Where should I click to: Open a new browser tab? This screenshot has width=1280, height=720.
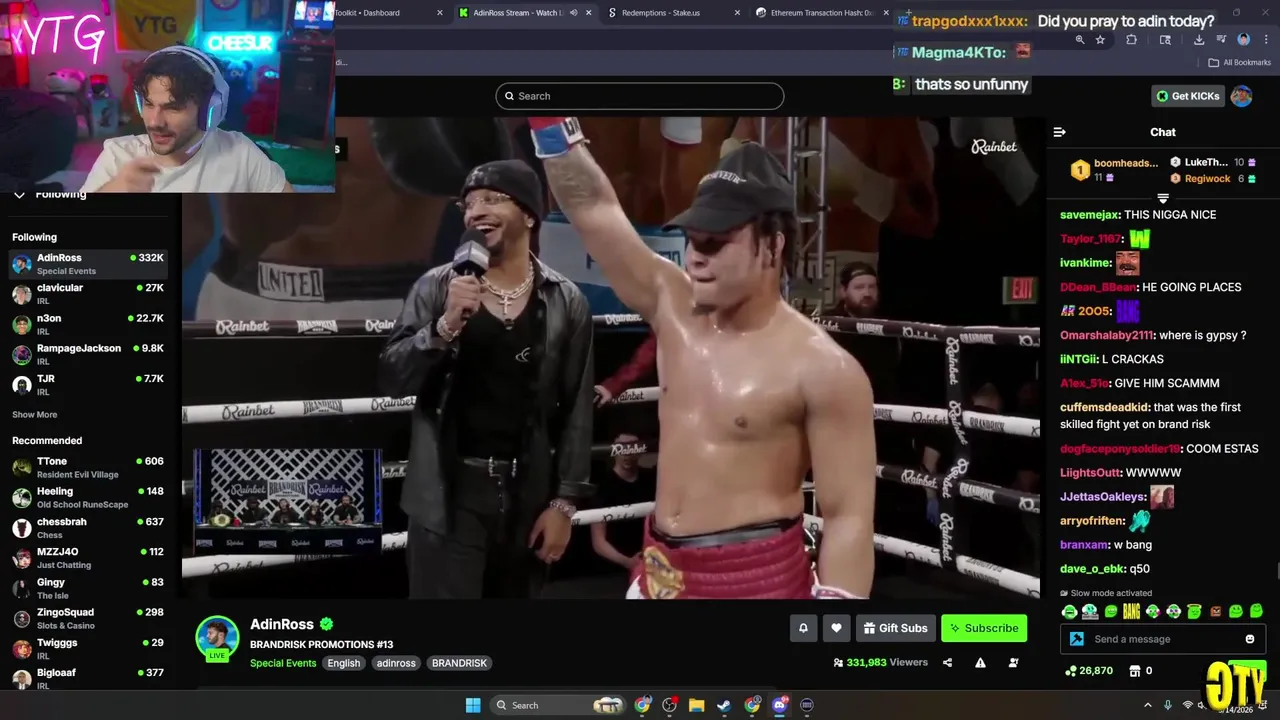coord(908,13)
